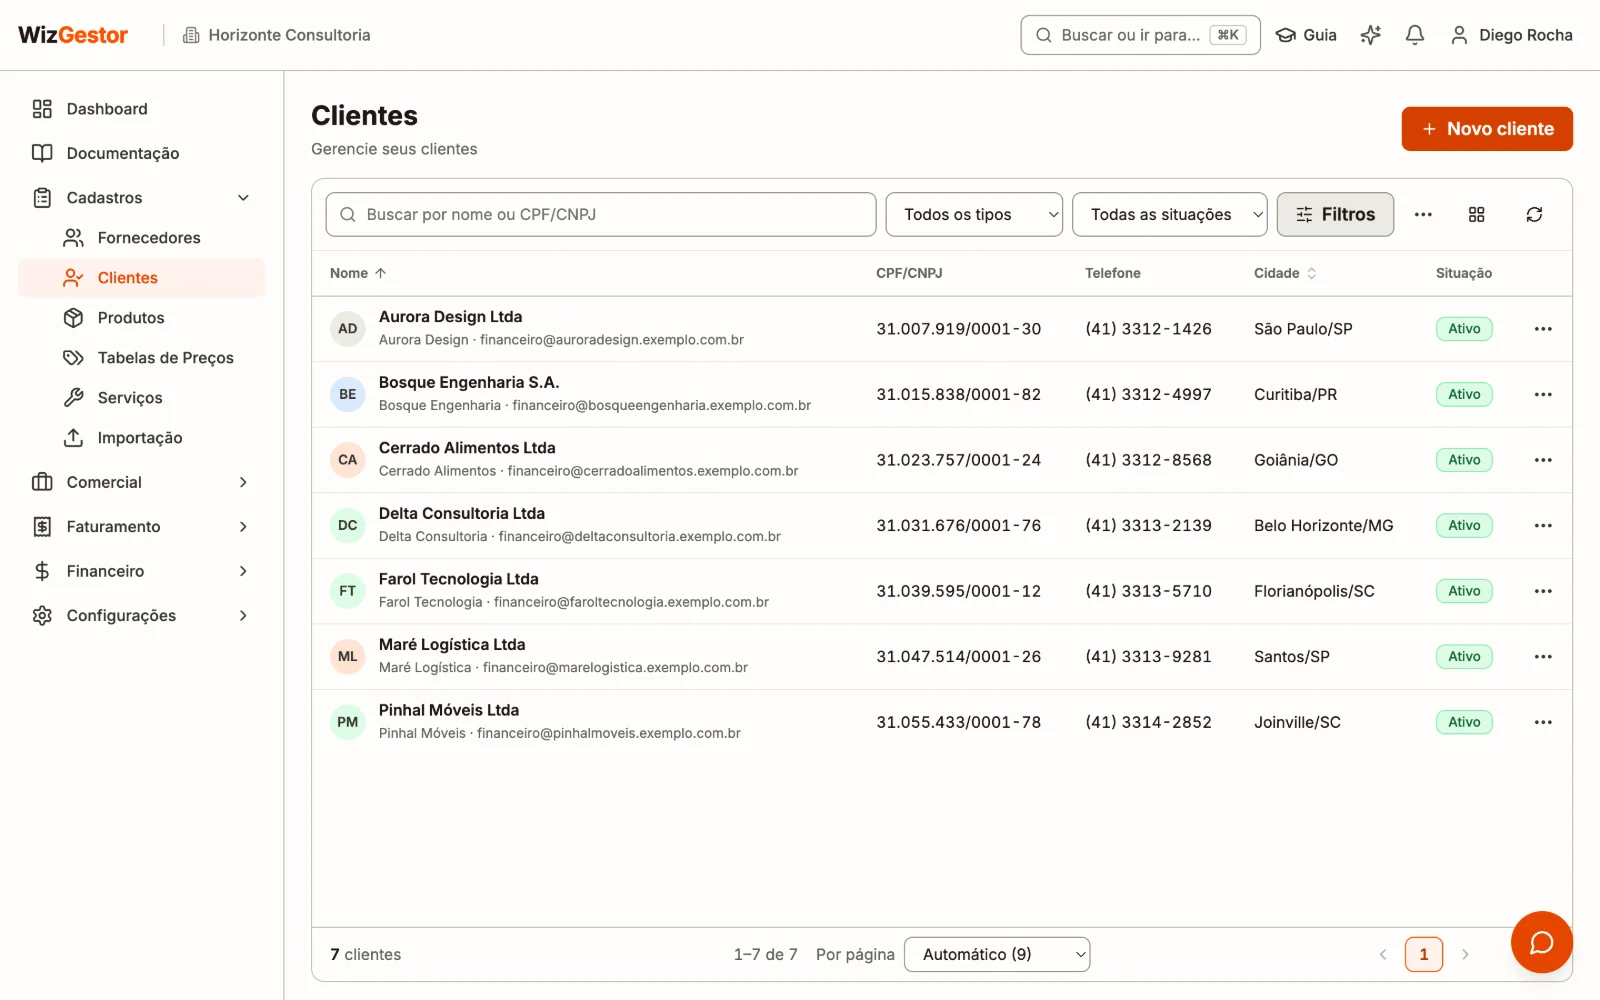Image resolution: width=1600 pixels, height=1000 pixels.
Task: Click the Novo cliente button
Action: tap(1487, 129)
